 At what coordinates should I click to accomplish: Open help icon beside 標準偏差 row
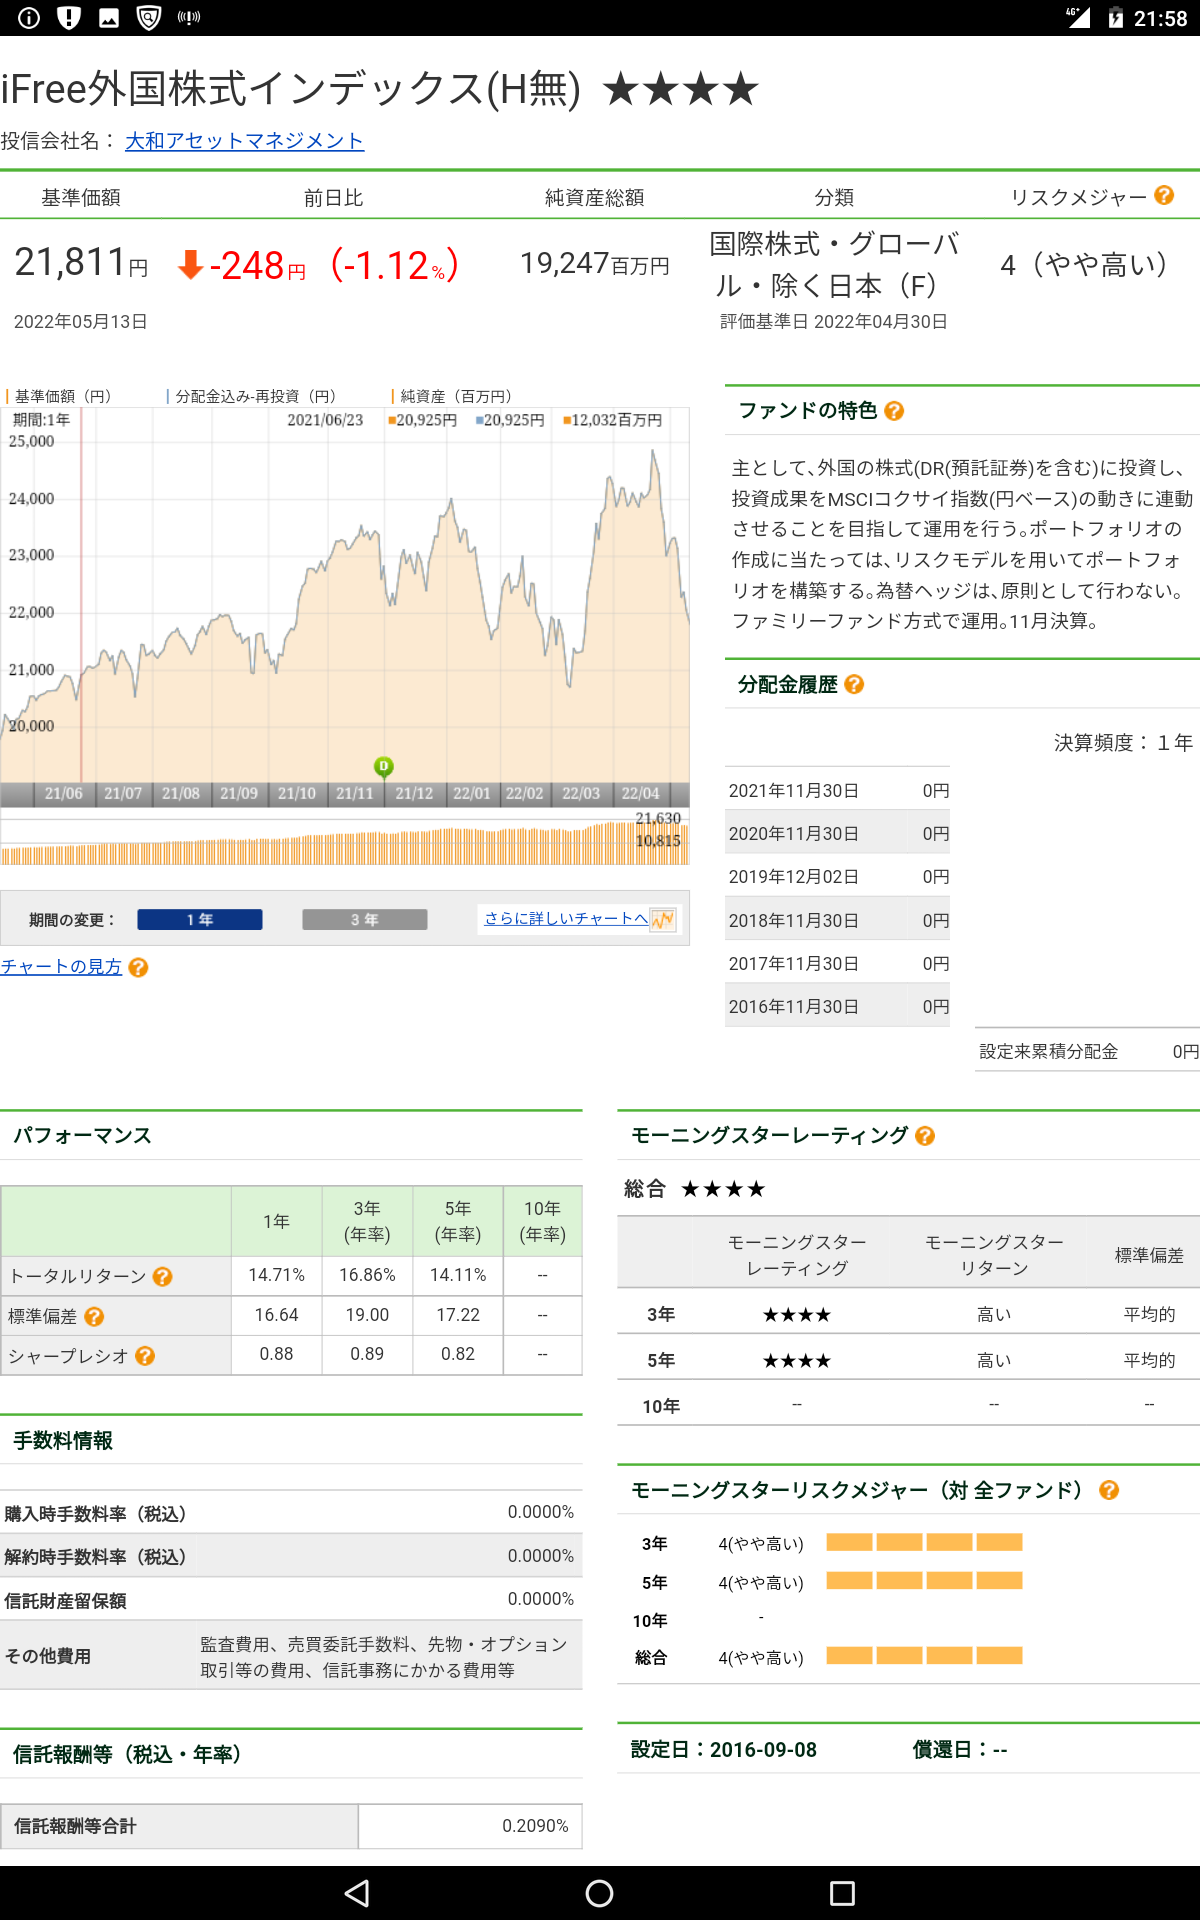pos(94,1317)
